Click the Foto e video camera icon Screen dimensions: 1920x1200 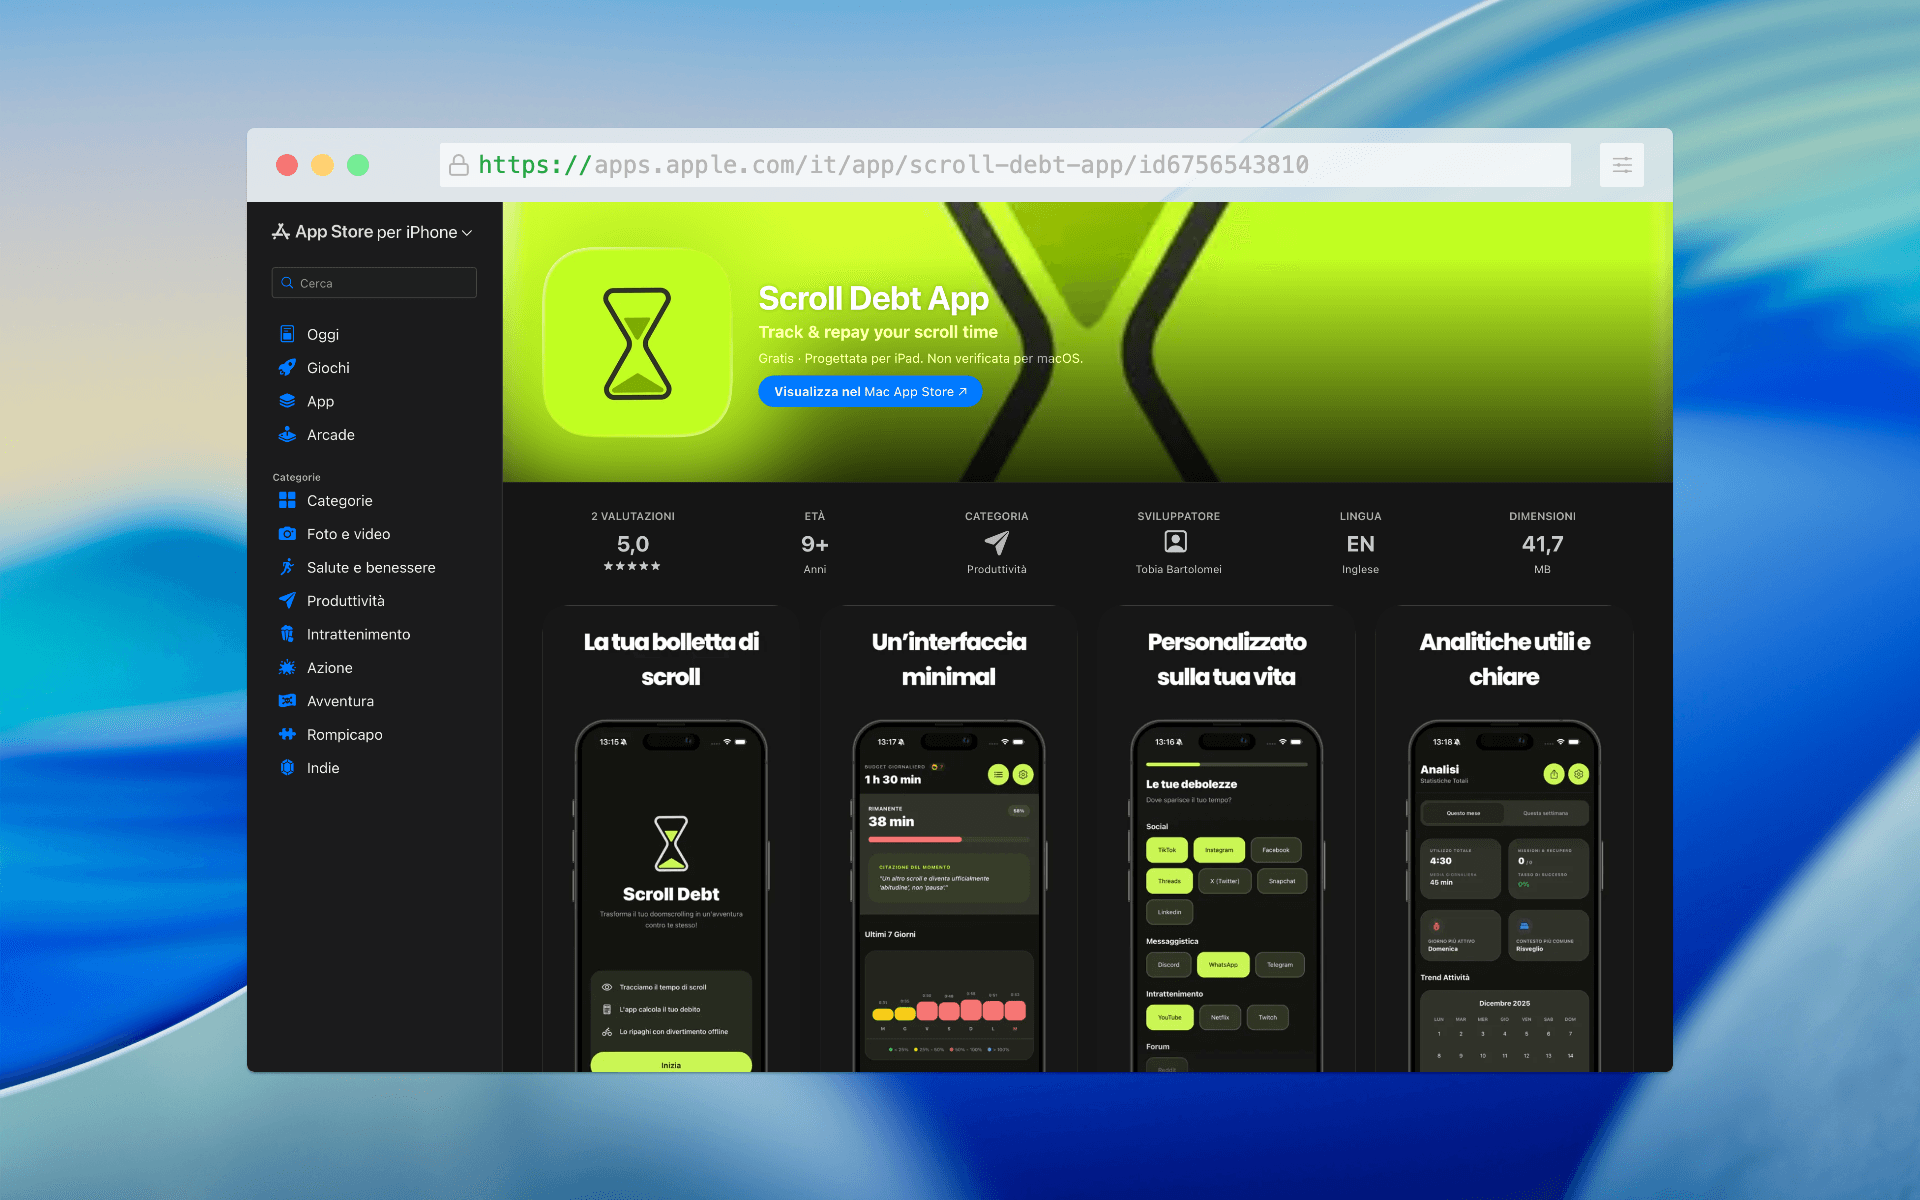coord(287,534)
